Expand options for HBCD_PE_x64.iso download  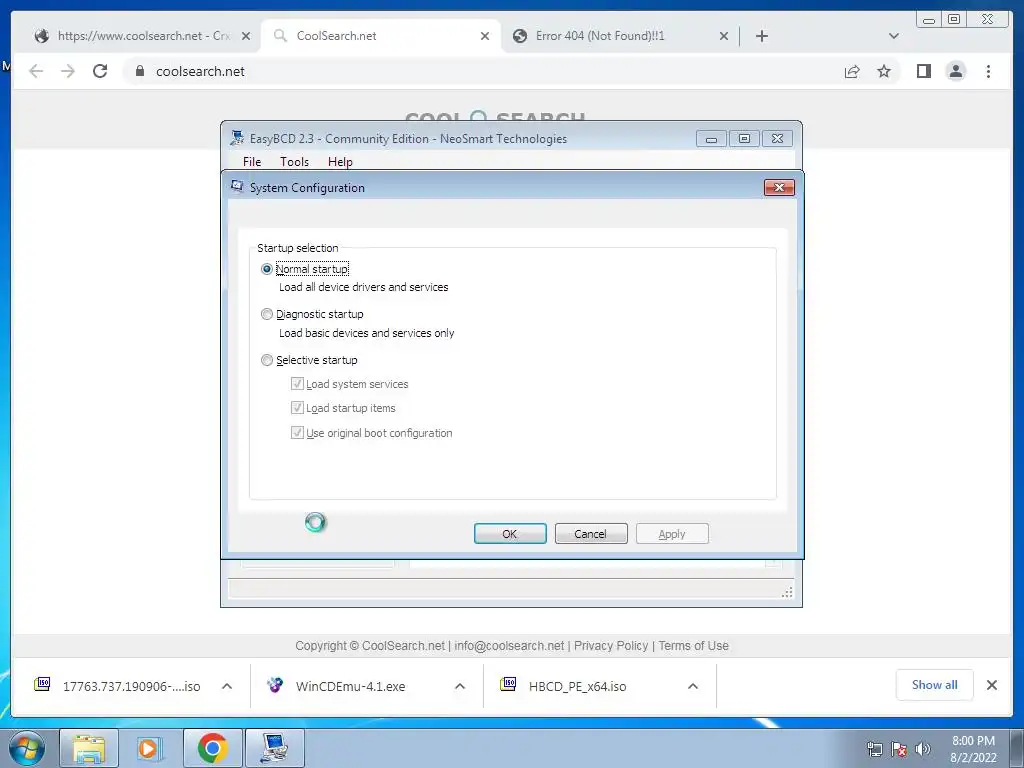693,686
